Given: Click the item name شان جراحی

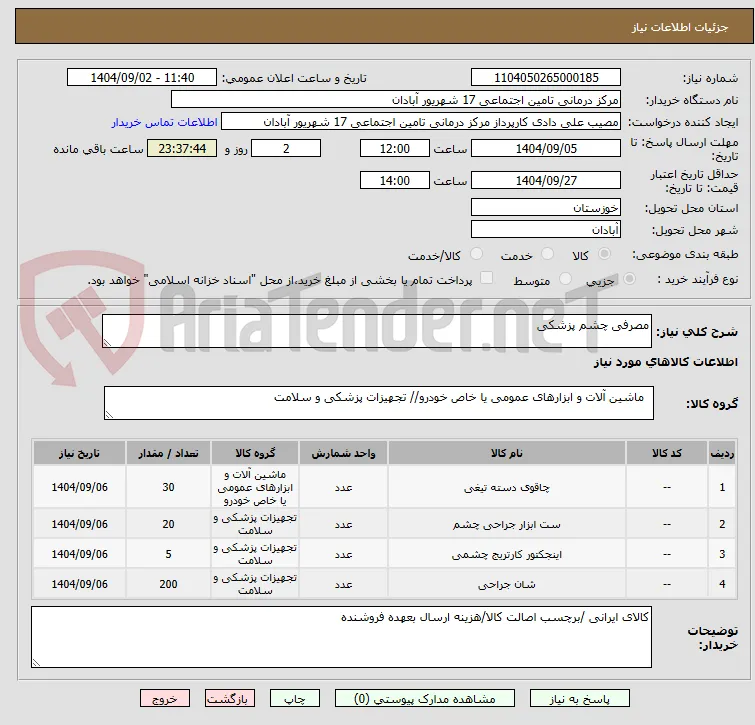Looking at the screenshot, I should (507, 584).
